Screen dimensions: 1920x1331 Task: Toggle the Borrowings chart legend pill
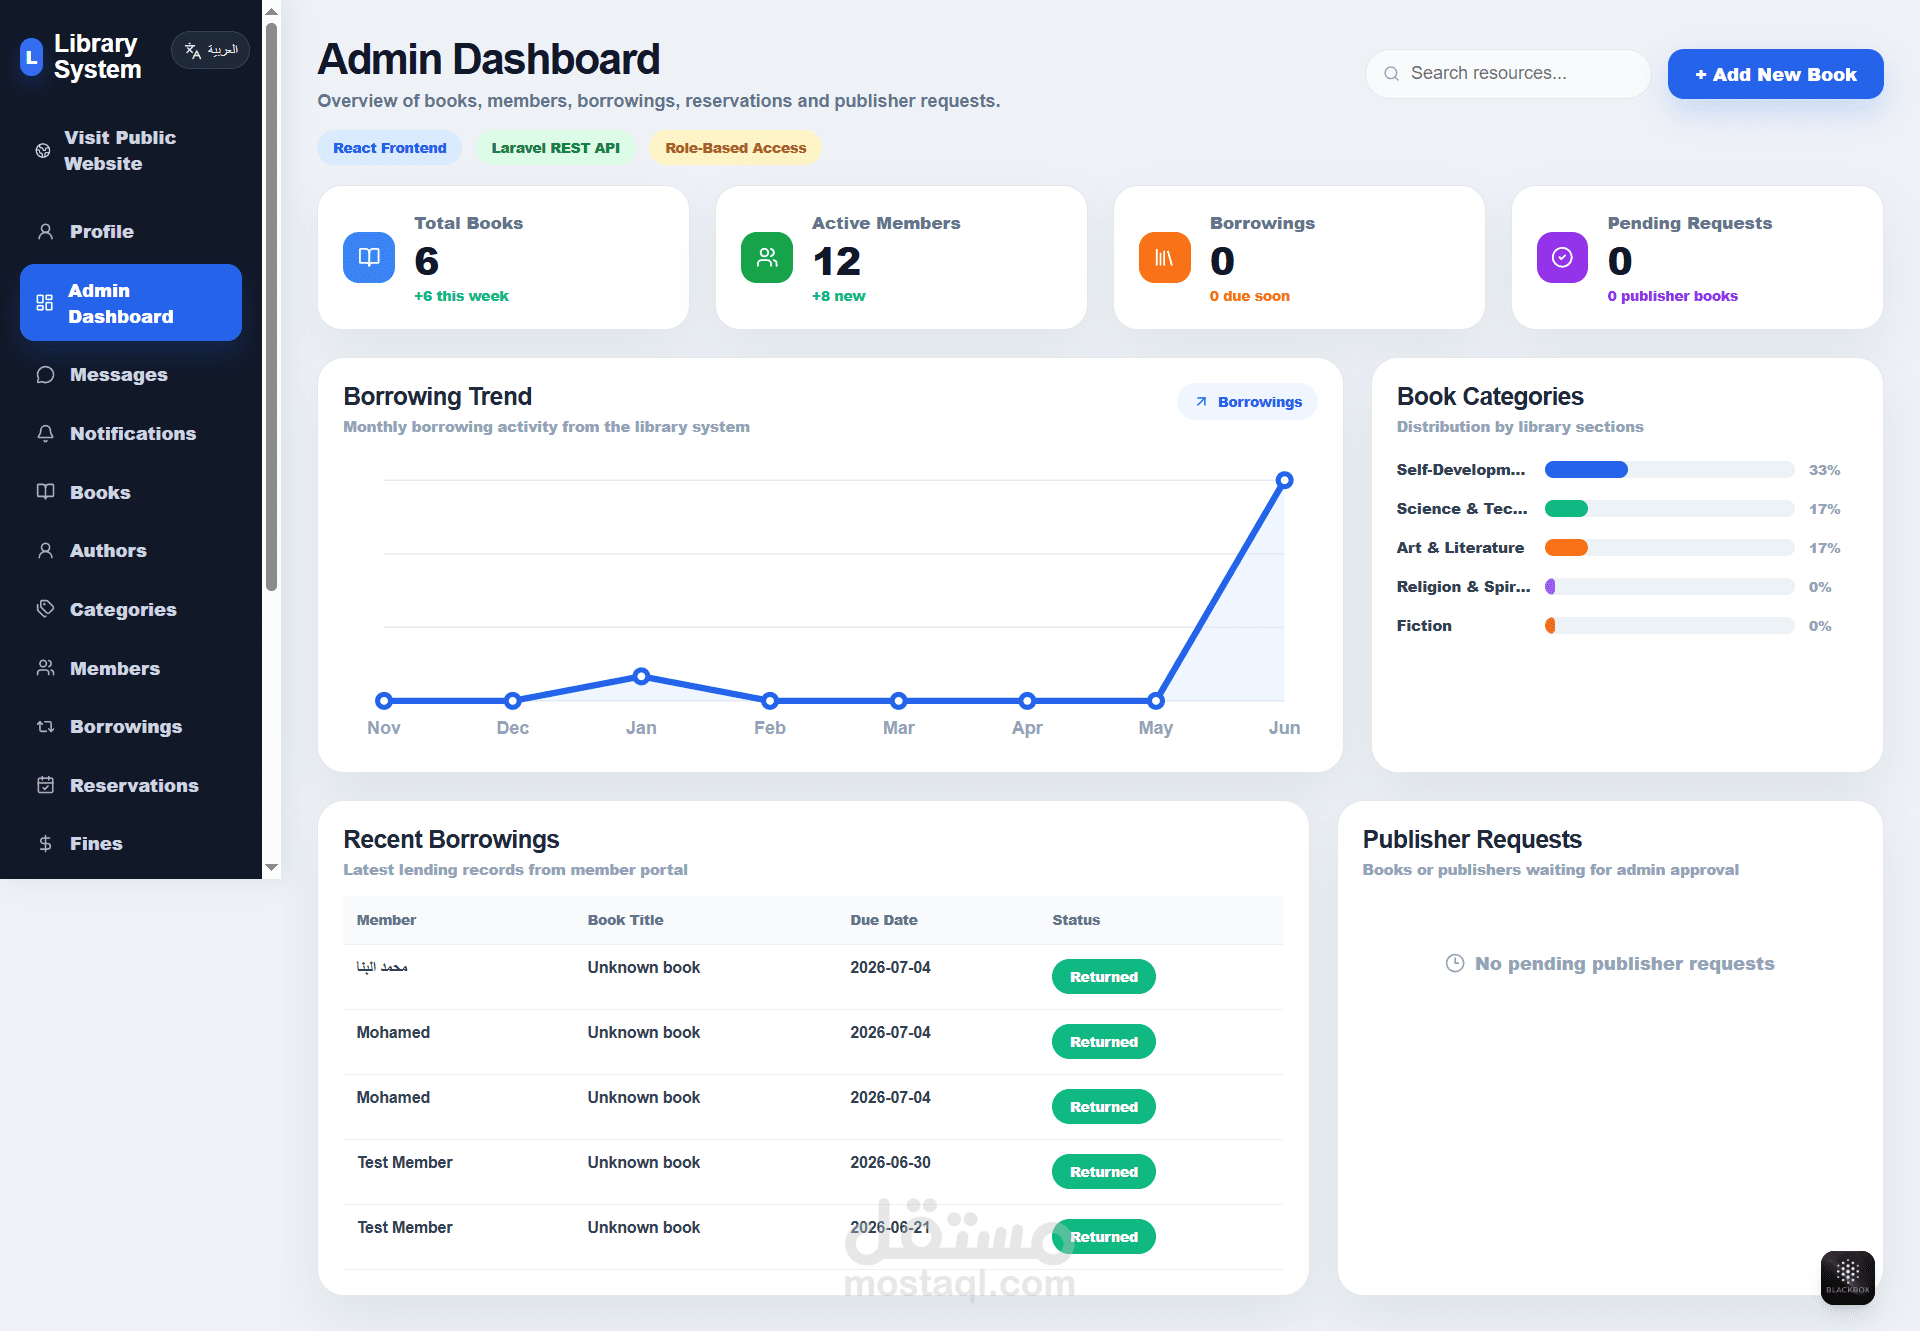[x=1248, y=402]
